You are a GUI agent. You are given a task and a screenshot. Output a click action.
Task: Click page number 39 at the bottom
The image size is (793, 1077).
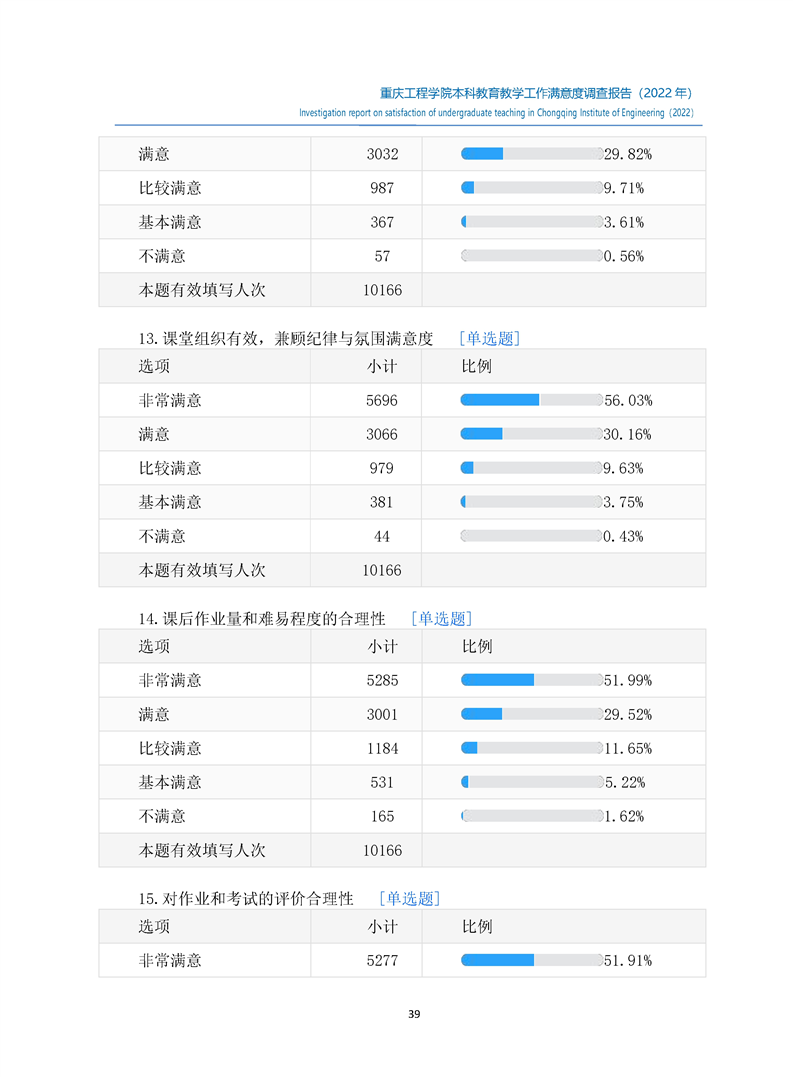(414, 1015)
